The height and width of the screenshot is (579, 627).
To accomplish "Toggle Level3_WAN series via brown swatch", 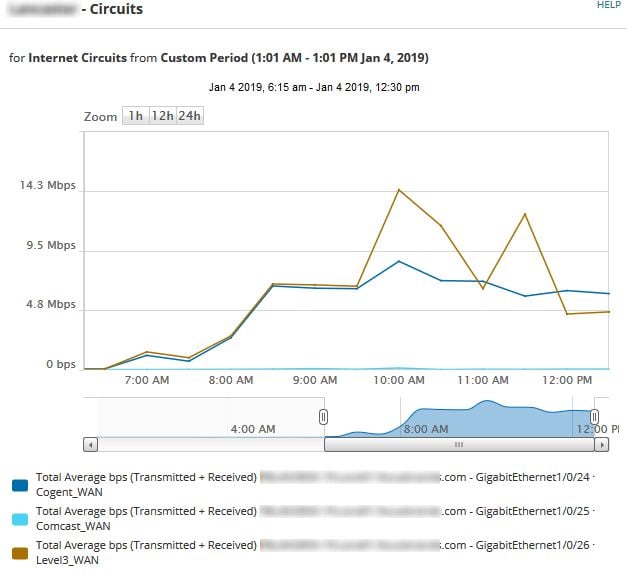I will [20, 553].
